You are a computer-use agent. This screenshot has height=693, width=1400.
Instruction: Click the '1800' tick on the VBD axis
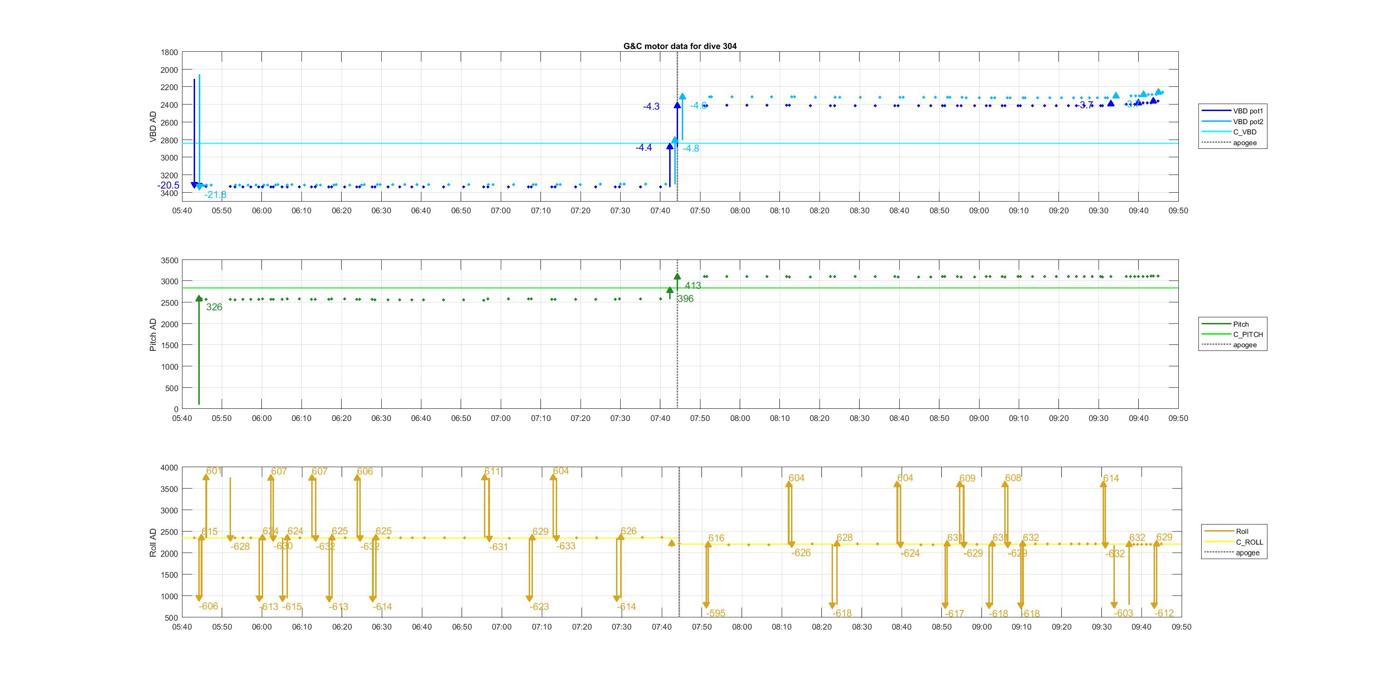168,53
